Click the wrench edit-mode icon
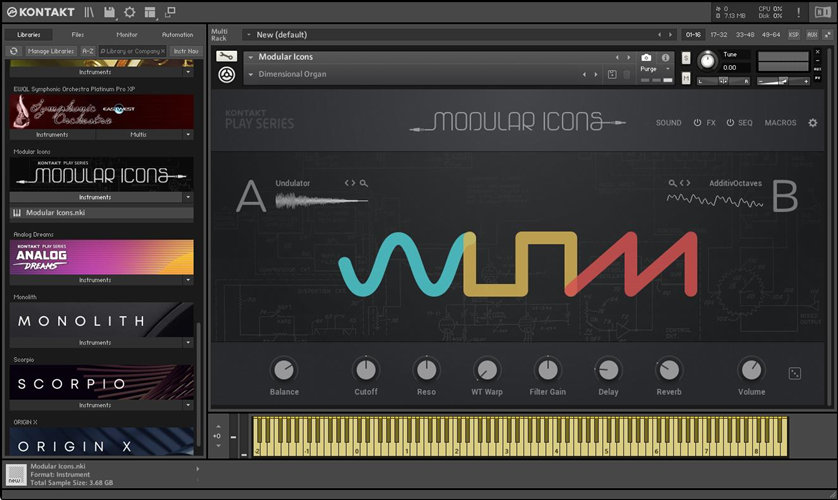The image size is (838, 500). (227, 56)
